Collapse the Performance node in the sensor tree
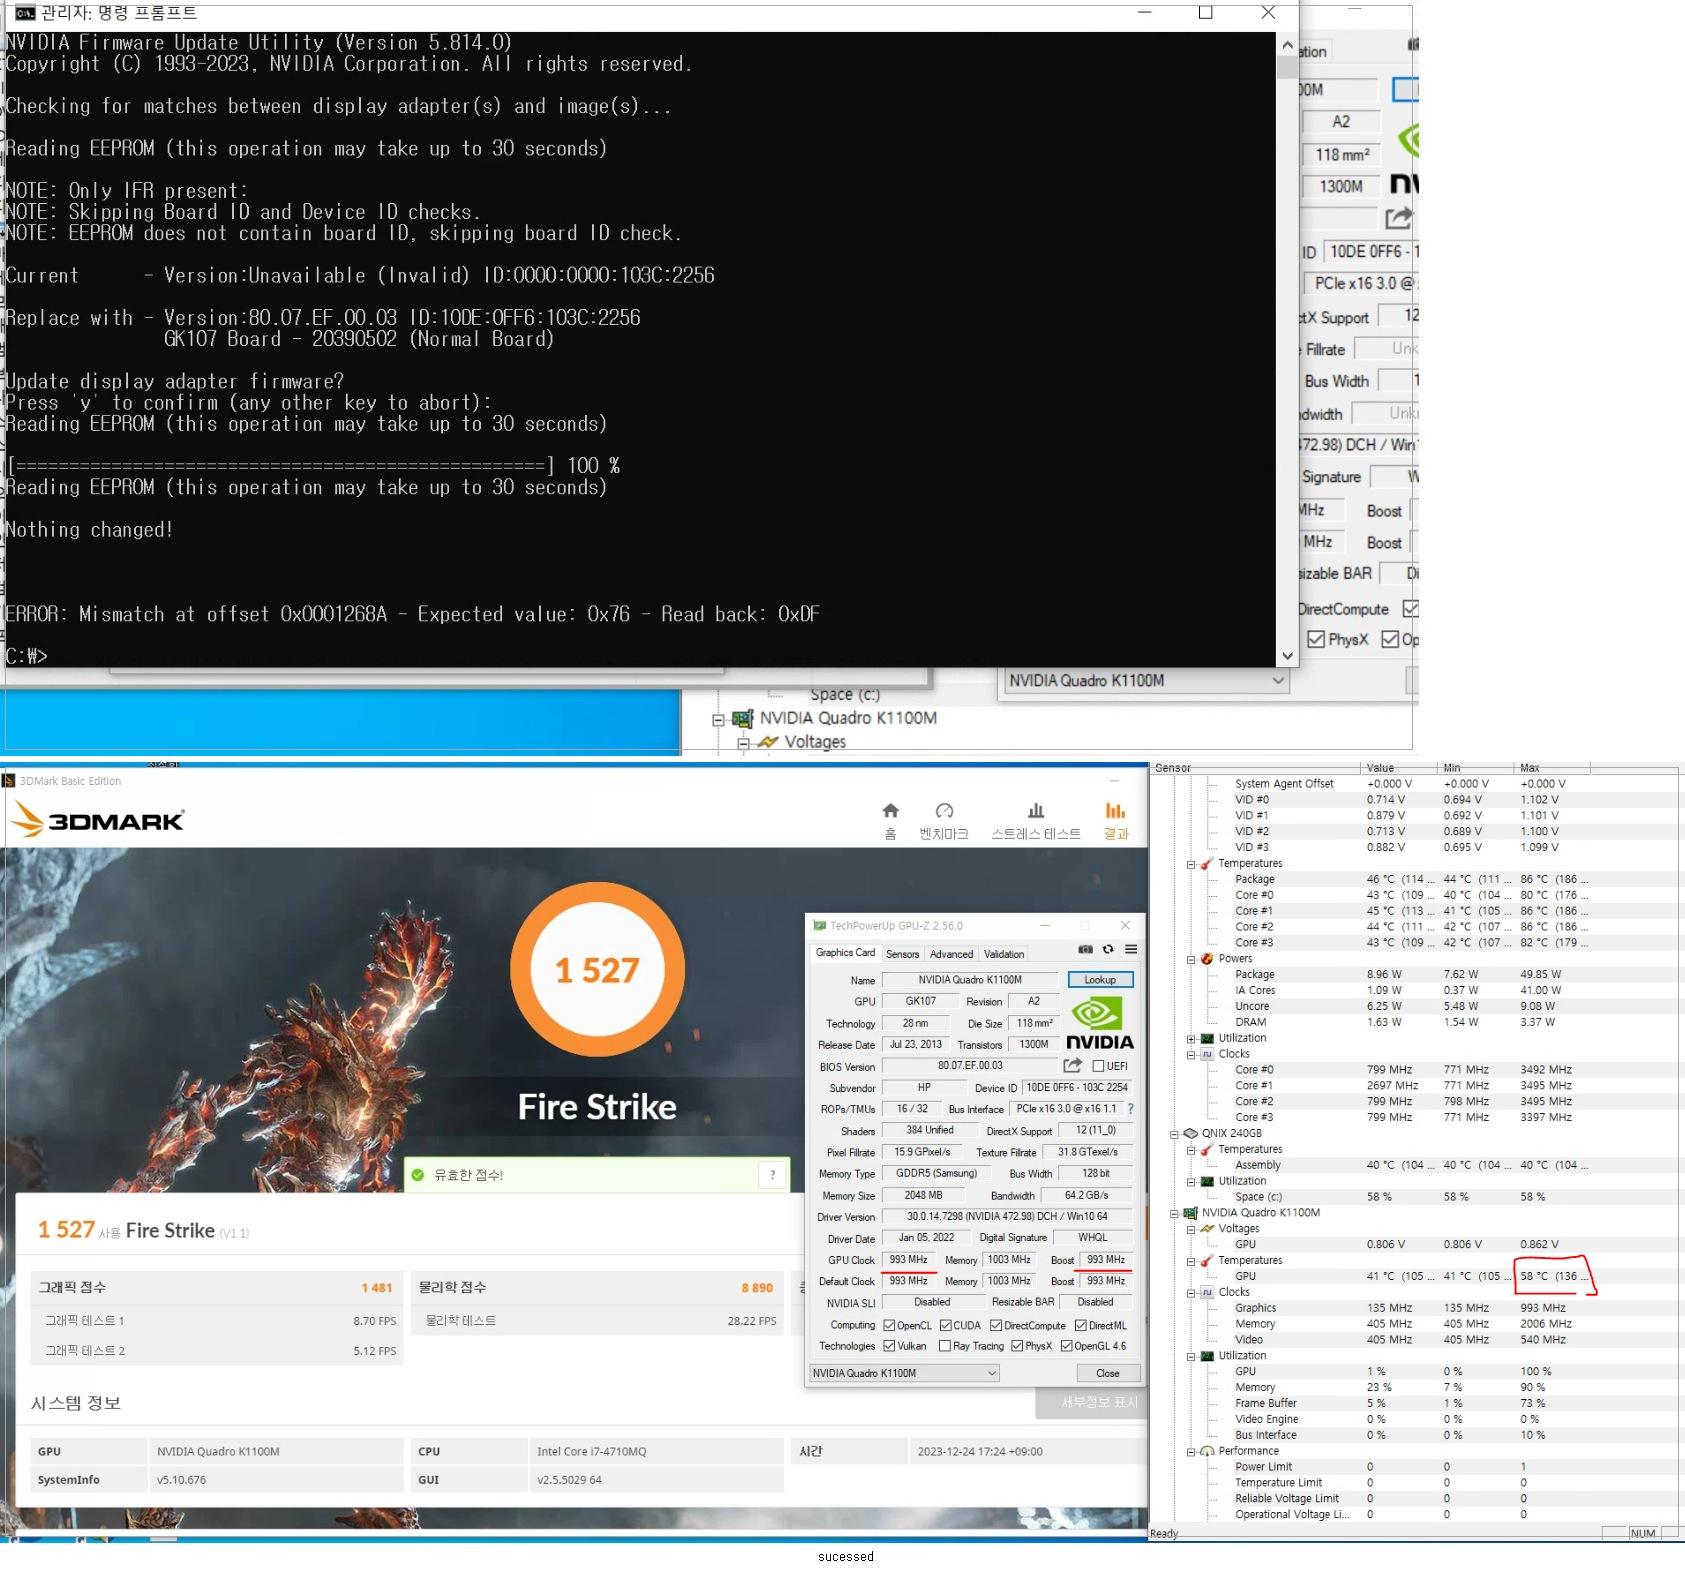Image resolution: width=1685 pixels, height=1569 pixels. click(x=1191, y=1451)
